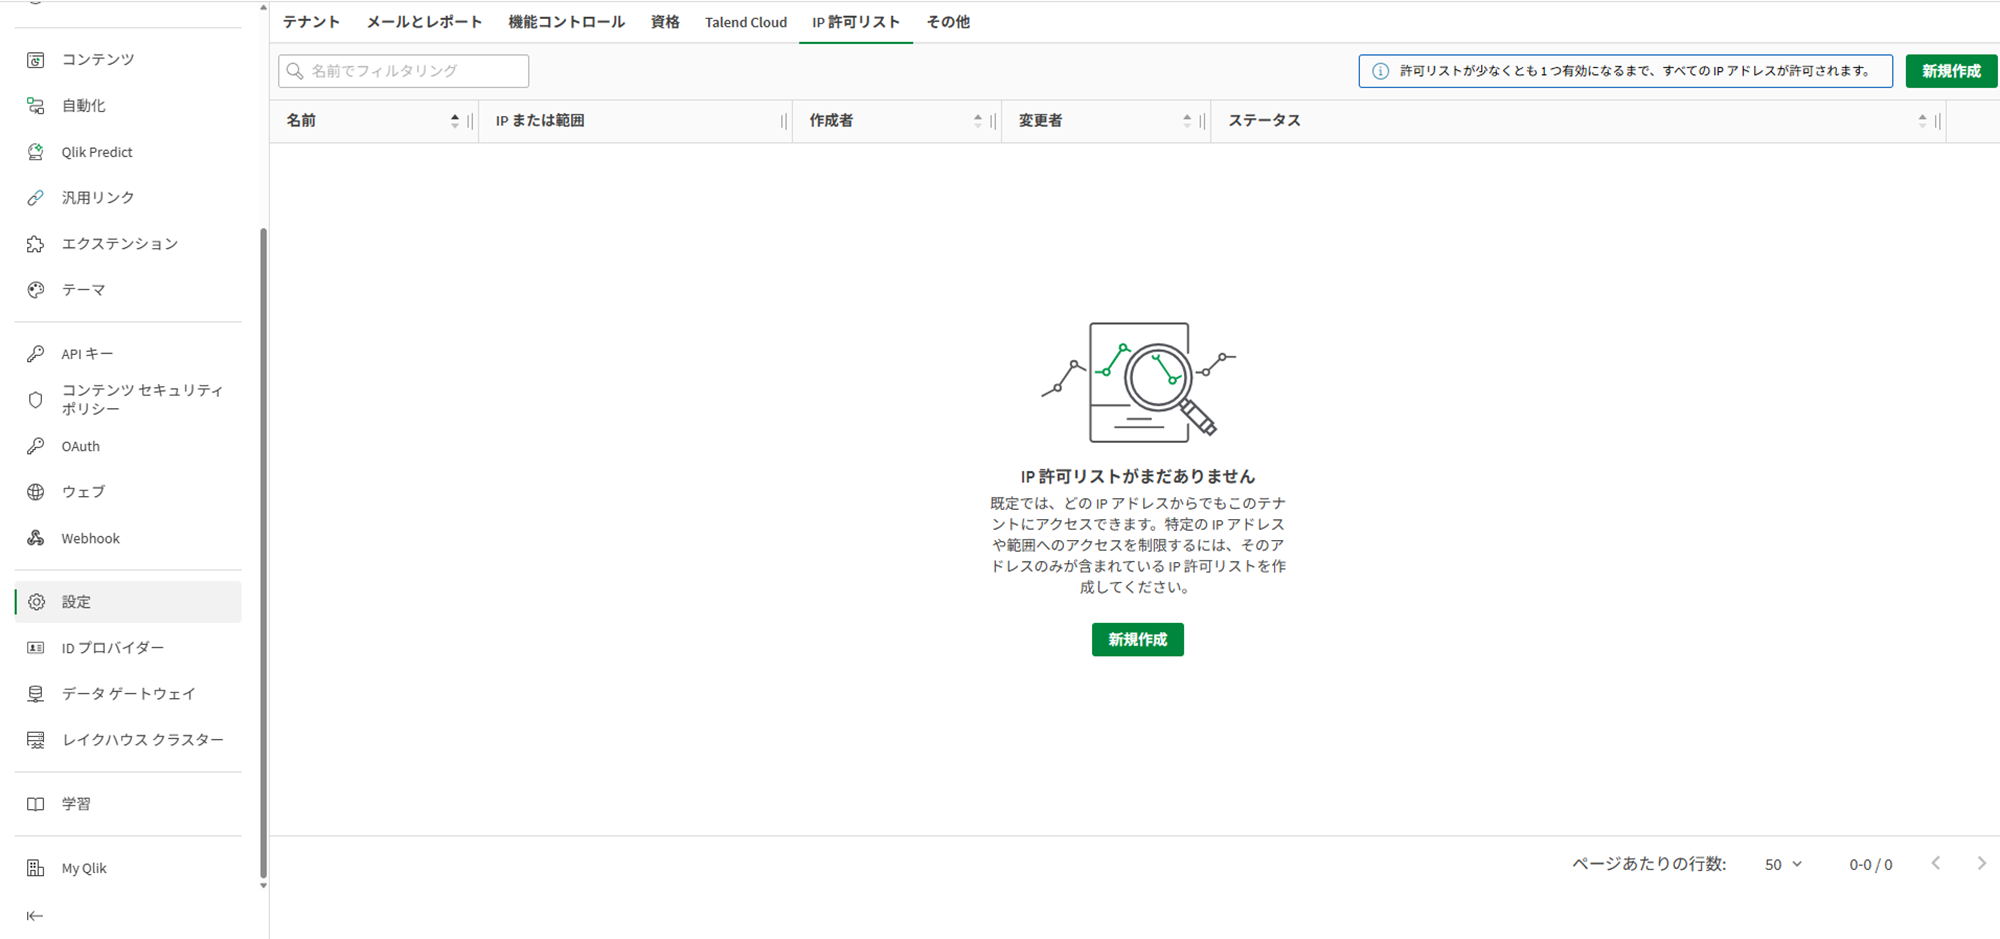Click the top-right 新規作成 button
This screenshot has width=2000, height=939.
tap(1950, 71)
